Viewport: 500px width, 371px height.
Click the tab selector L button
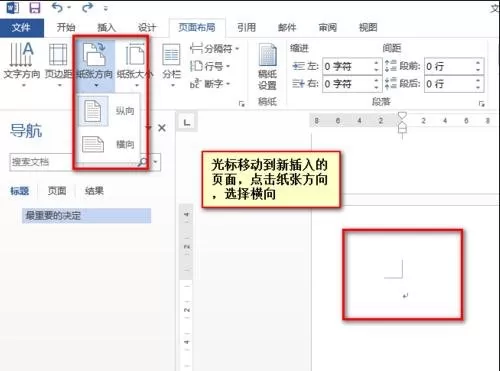click(187, 122)
